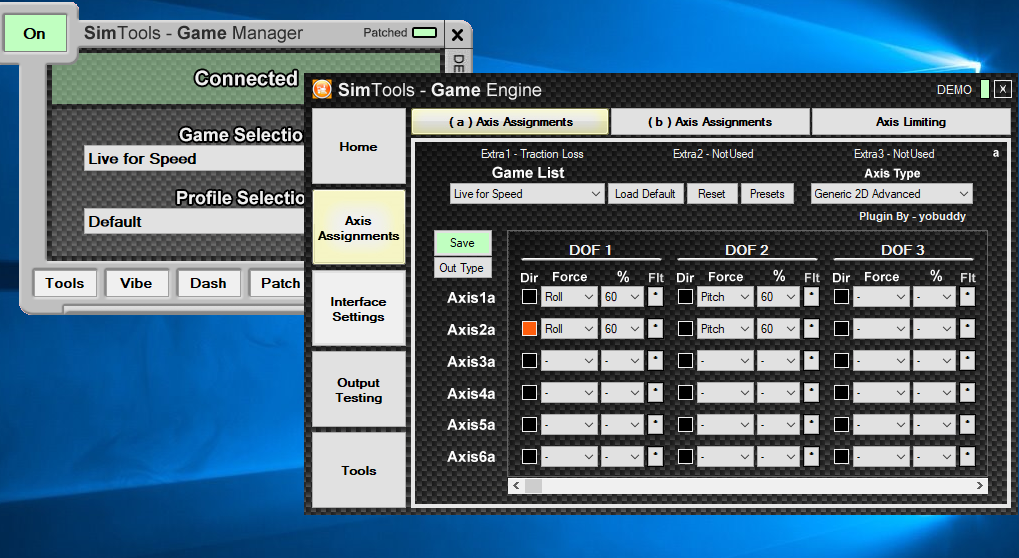The width and height of the screenshot is (1019, 558).
Task: Click Axis3a DOF 1 Flt filter button
Action: pyautogui.click(x=655, y=361)
